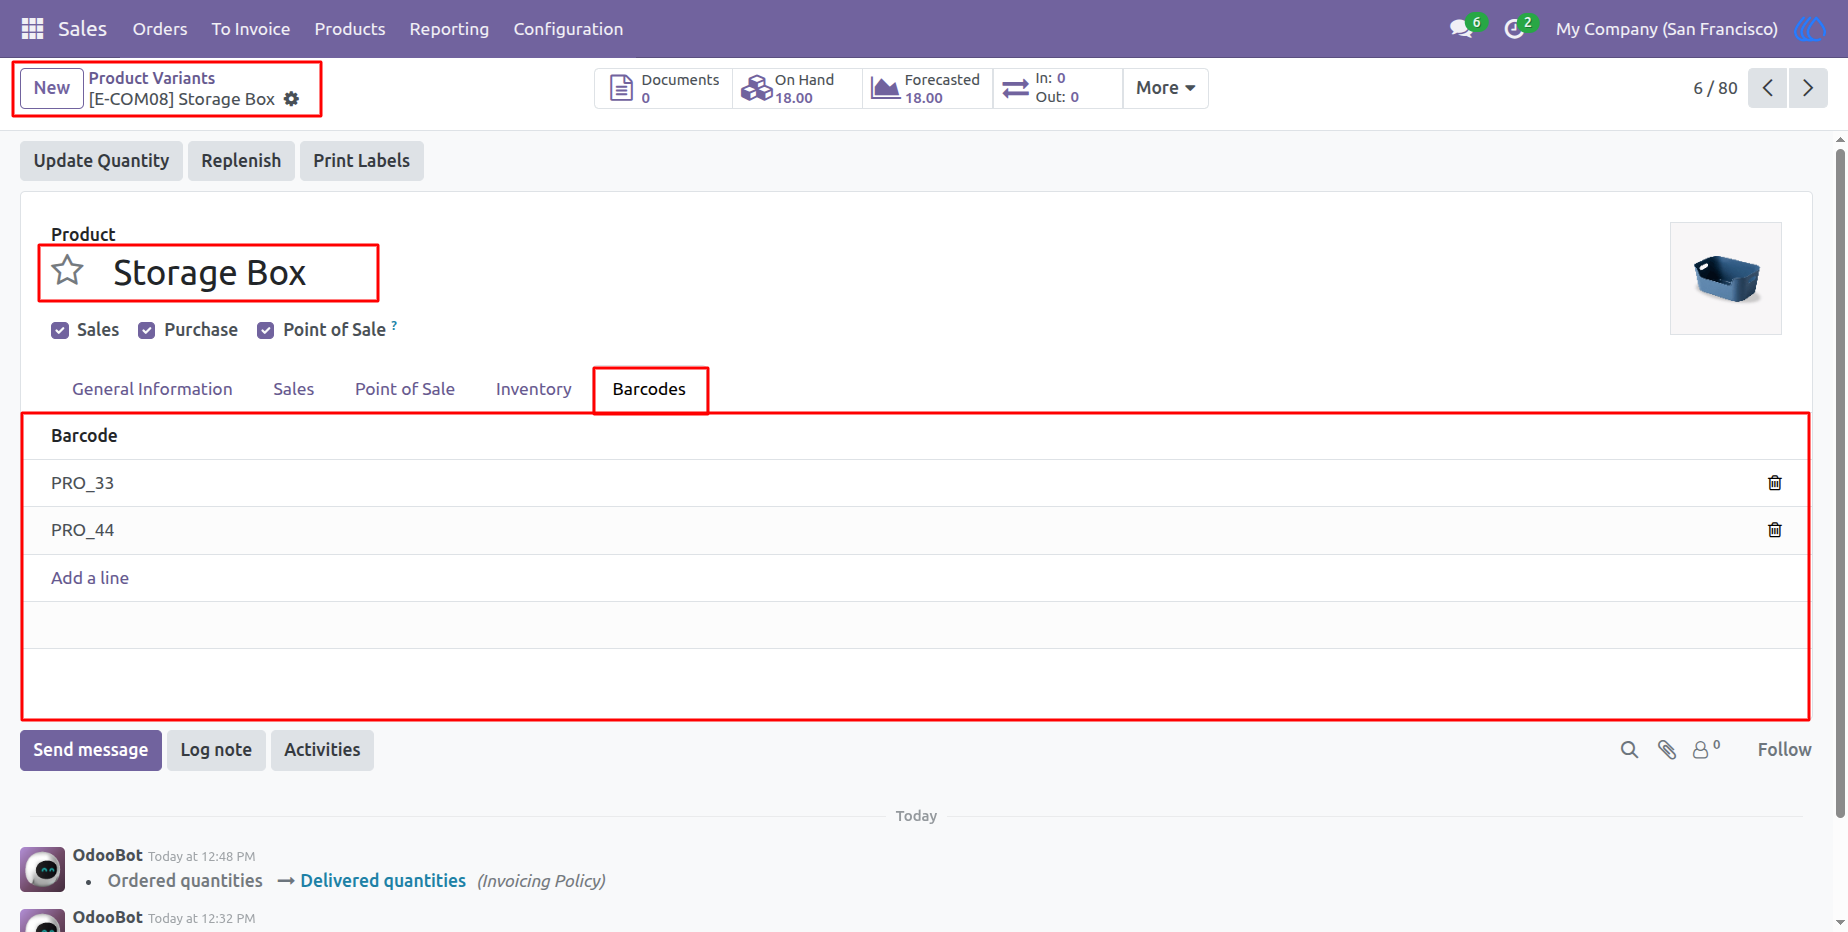
Task: Delete the PRO_44 barcode with trash icon
Action: coord(1775,530)
